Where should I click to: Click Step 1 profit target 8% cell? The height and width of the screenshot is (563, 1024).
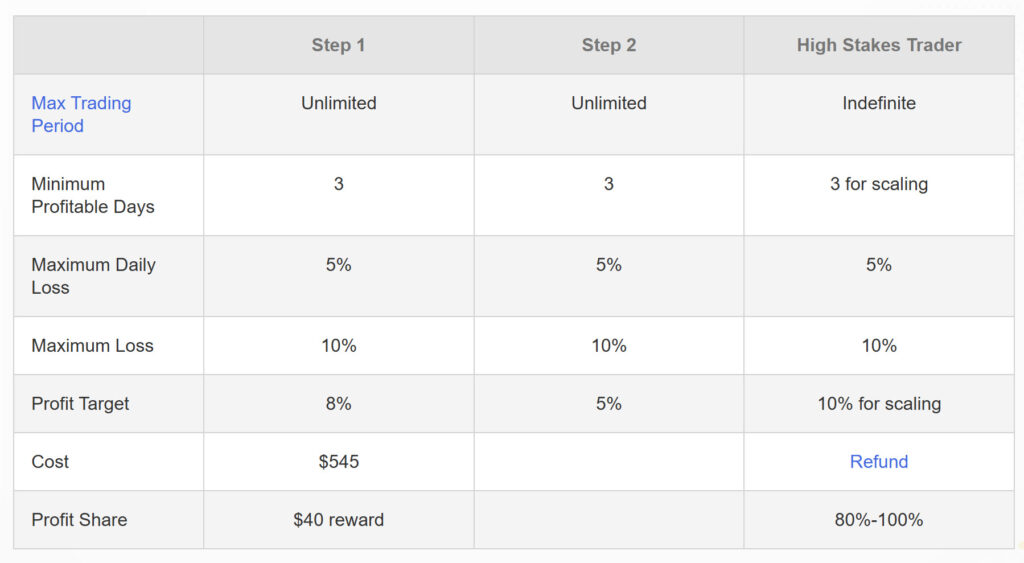click(x=338, y=404)
